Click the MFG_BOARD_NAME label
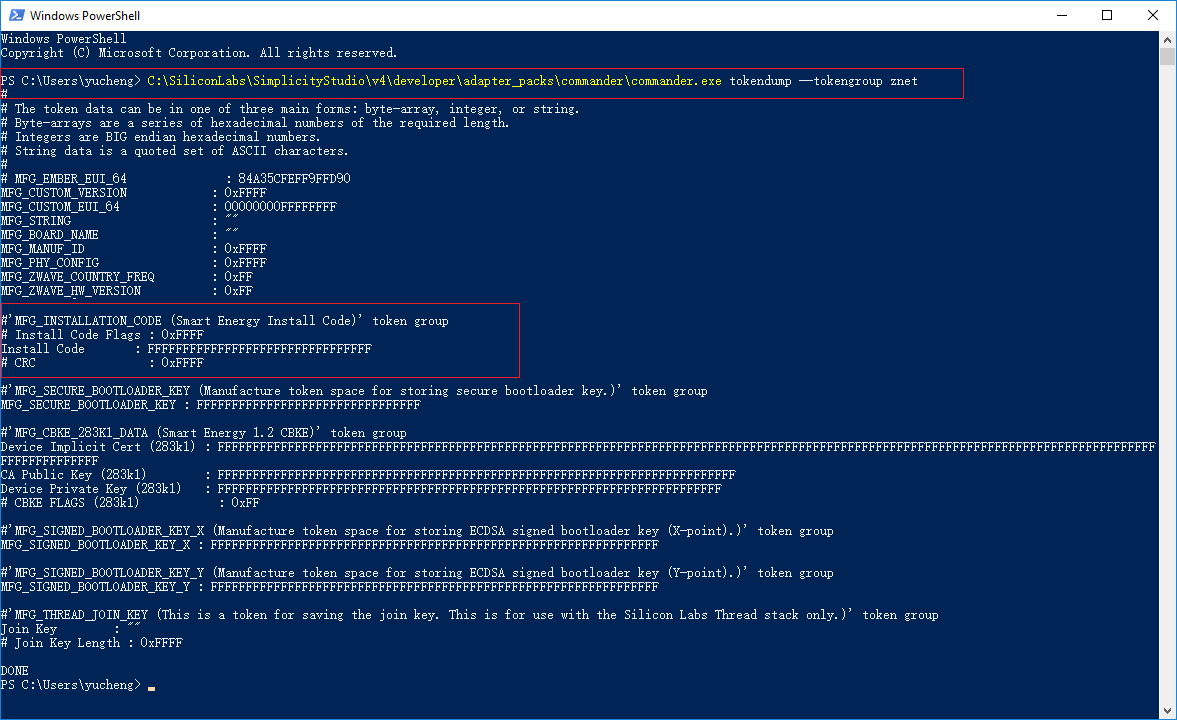 [50, 235]
